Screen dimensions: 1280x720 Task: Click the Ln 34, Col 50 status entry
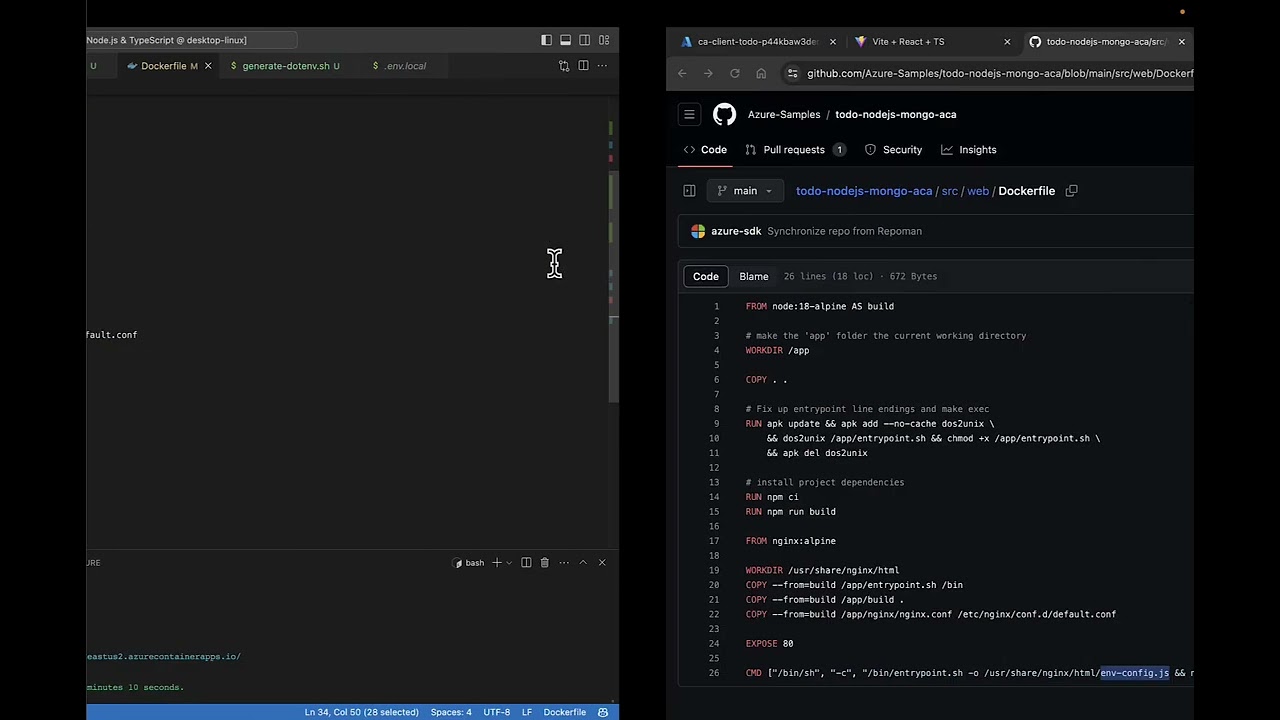361,712
